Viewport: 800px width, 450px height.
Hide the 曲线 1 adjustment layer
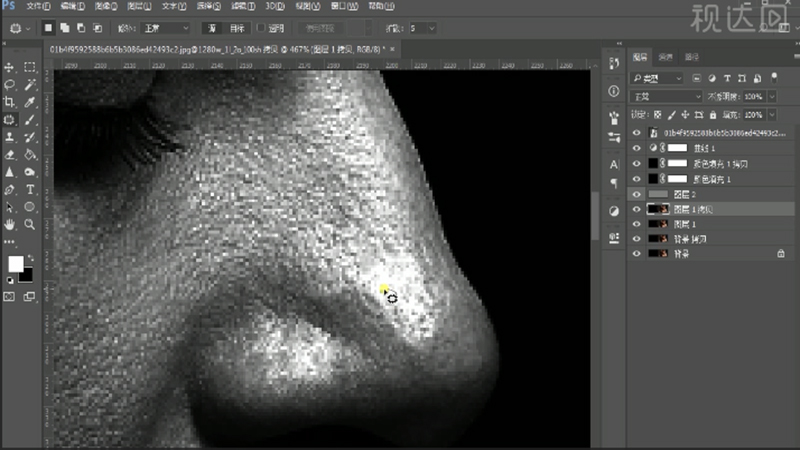click(x=636, y=148)
